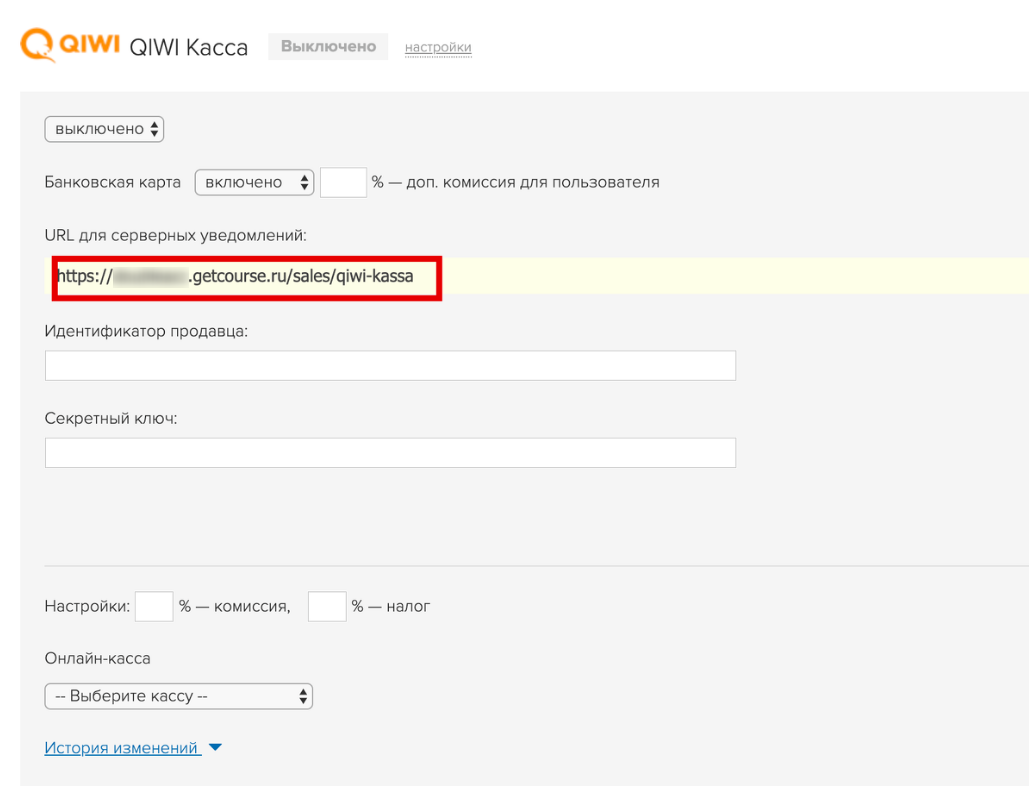Click the QIWI Касса title text
Image resolution: width=1029 pixels, height=786 pixels.
(189, 47)
